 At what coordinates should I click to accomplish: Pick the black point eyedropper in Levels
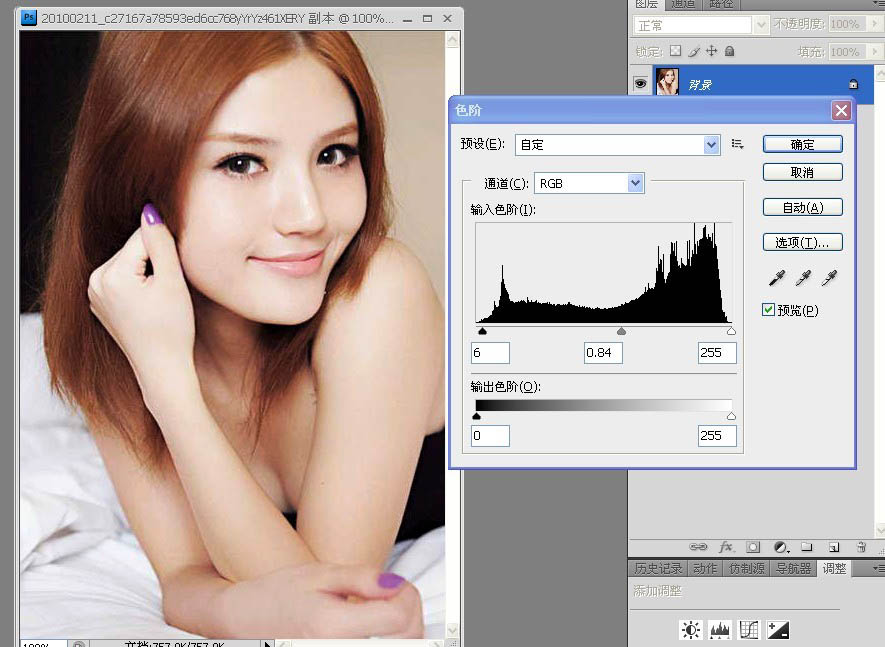(777, 278)
